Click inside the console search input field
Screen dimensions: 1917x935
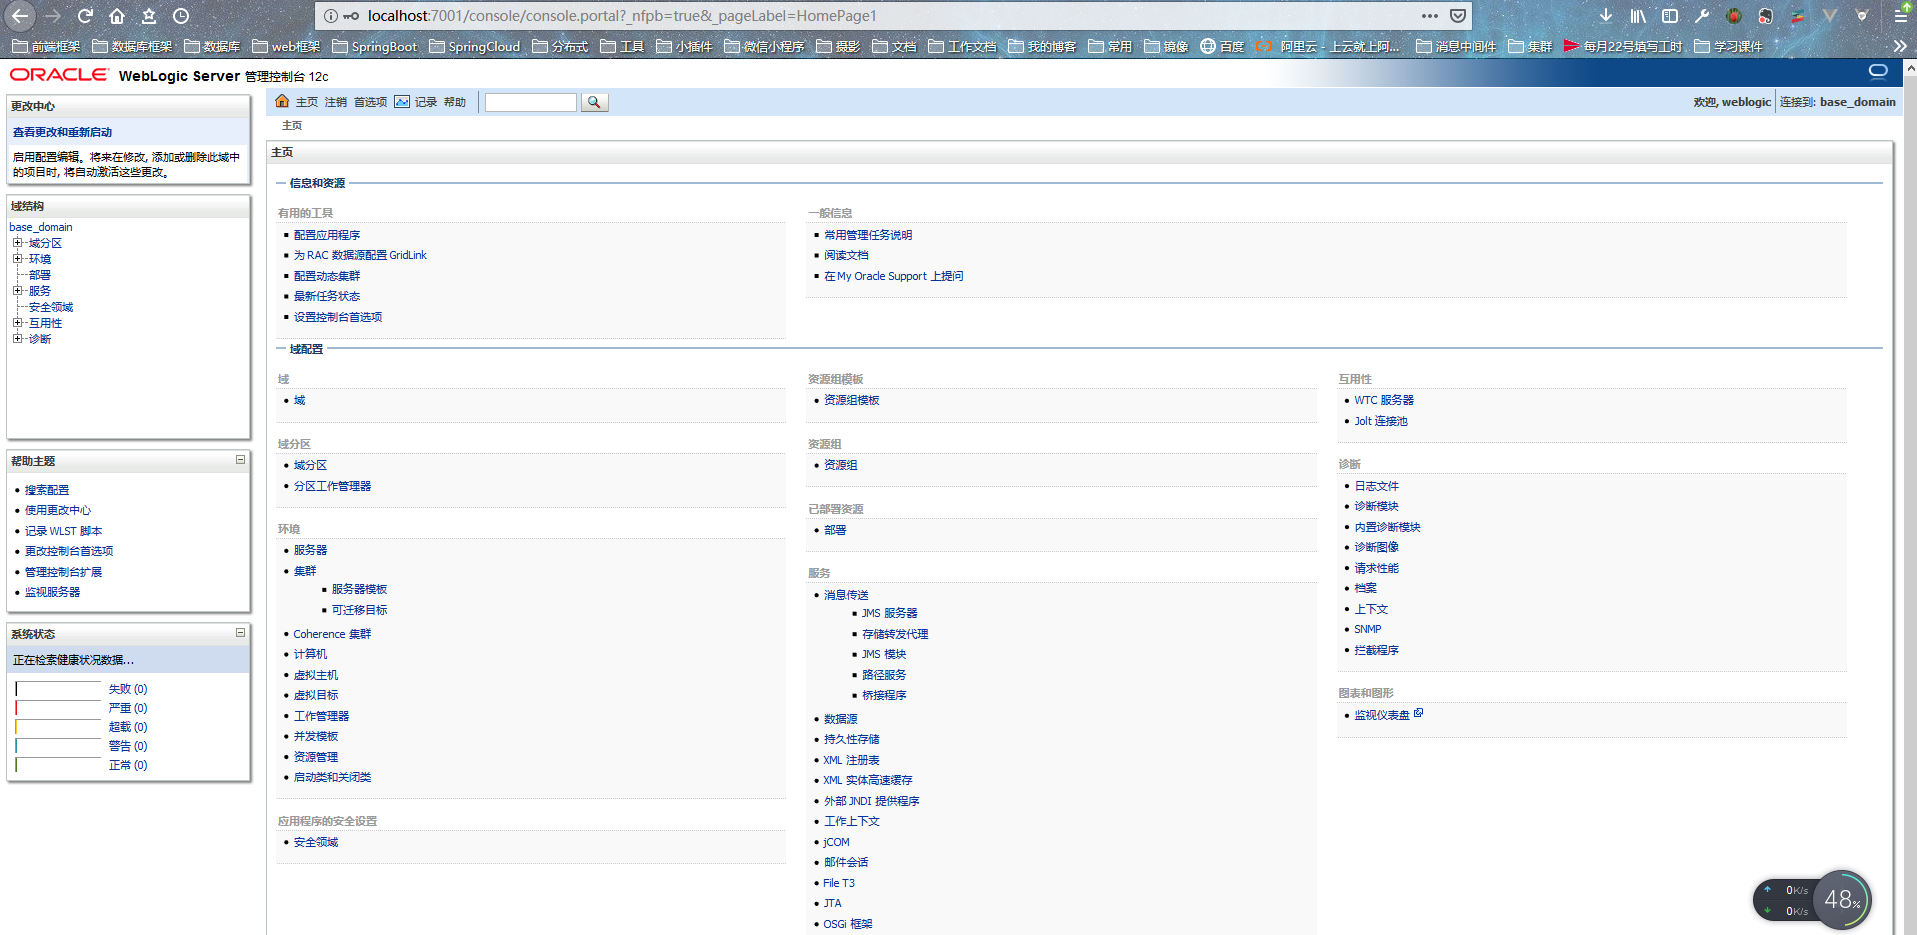[x=530, y=101]
